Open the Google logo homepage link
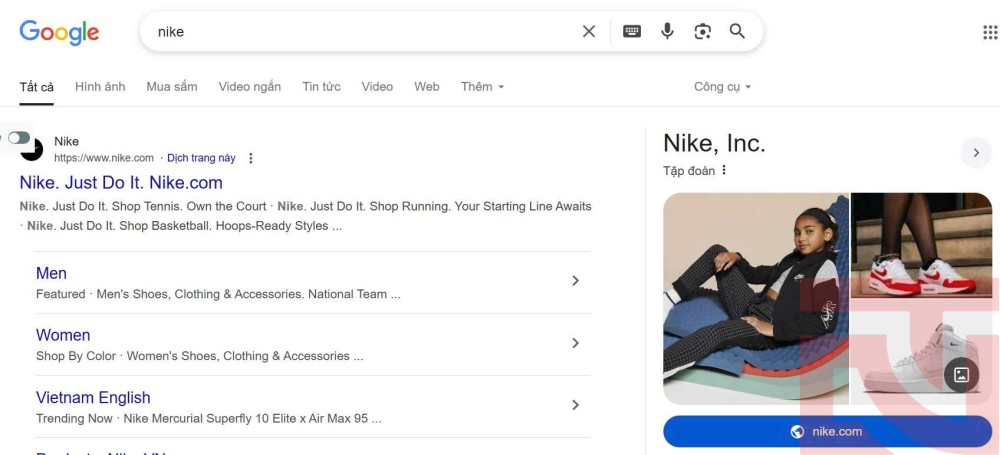The image size is (1000, 455). [59, 32]
